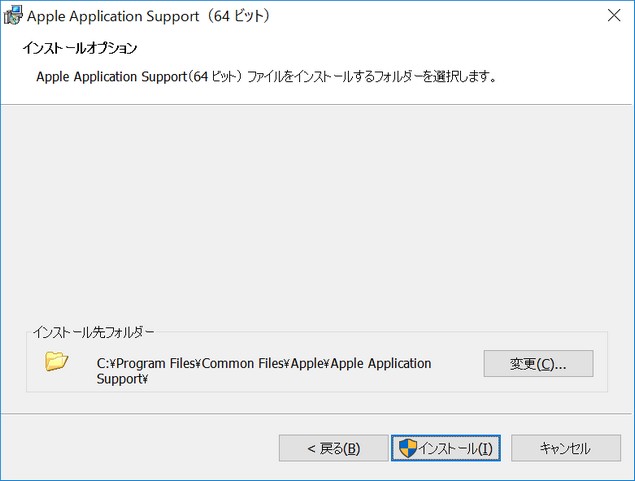The height and width of the screenshot is (481, 635).
Task: Click the インストール(I) install button
Action: tap(446, 448)
